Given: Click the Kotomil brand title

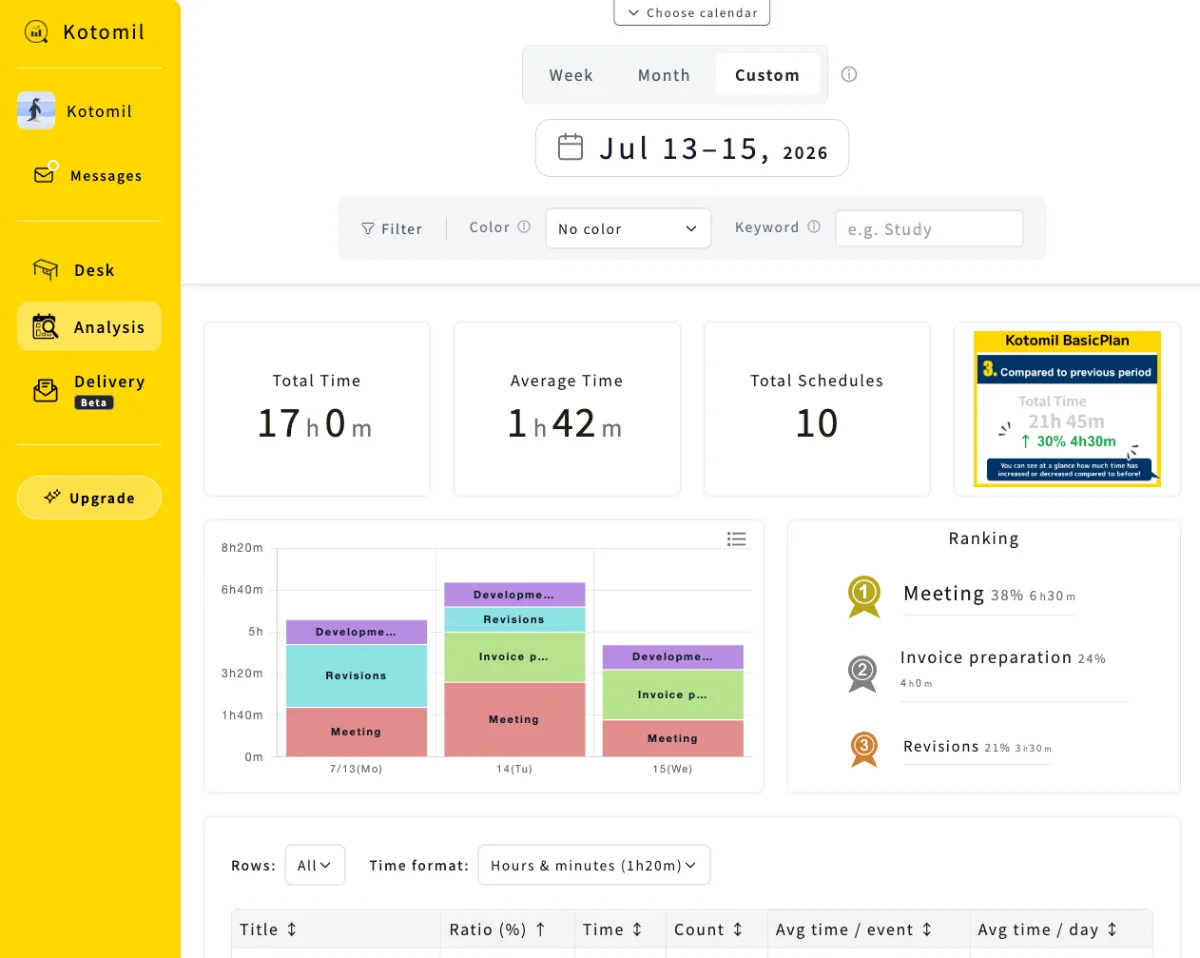Looking at the screenshot, I should pyautogui.click(x=104, y=32).
